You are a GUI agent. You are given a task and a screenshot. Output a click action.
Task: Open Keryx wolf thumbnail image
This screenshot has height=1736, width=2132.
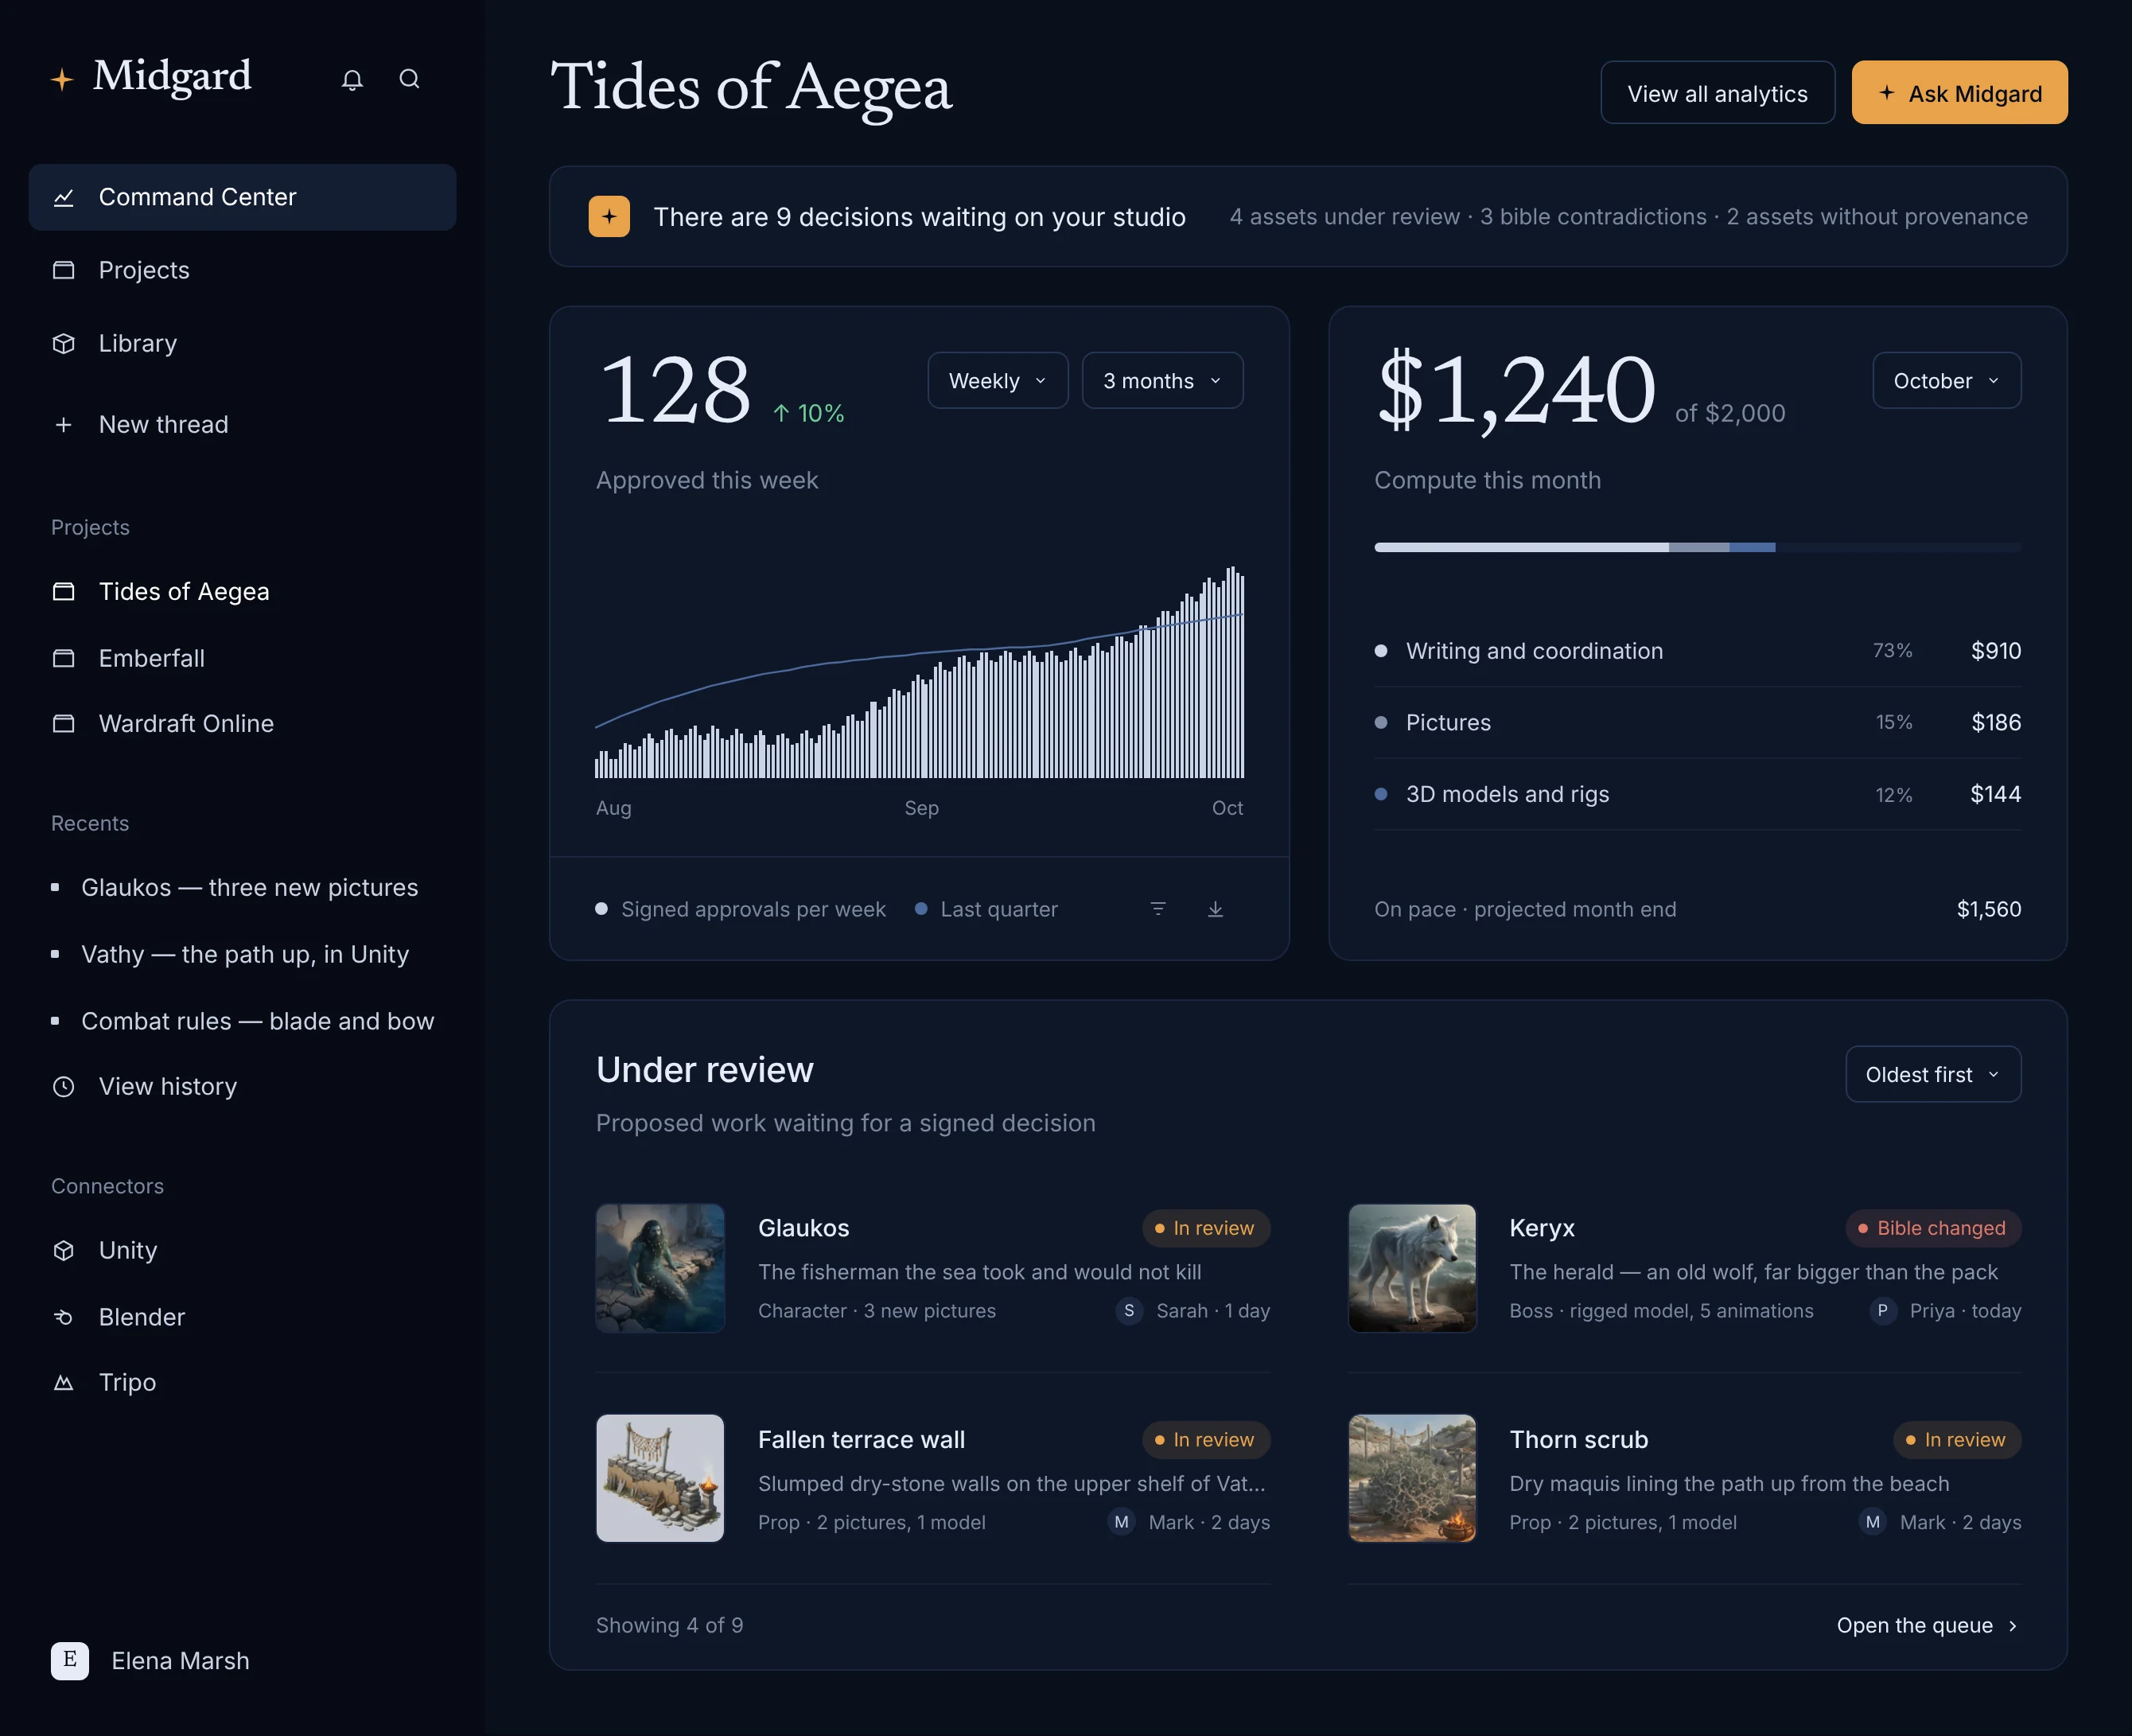coord(1412,1268)
